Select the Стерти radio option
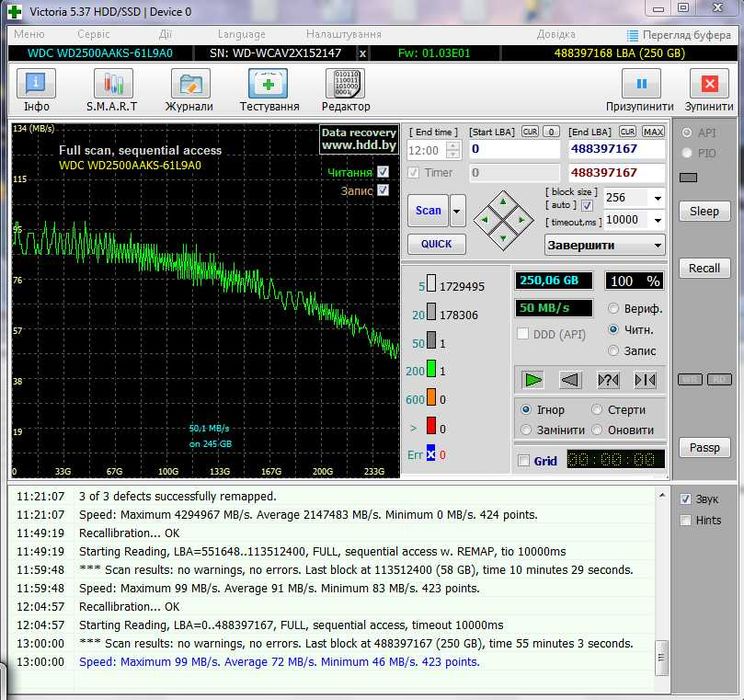Image resolution: width=744 pixels, height=700 pixels. 597,410
